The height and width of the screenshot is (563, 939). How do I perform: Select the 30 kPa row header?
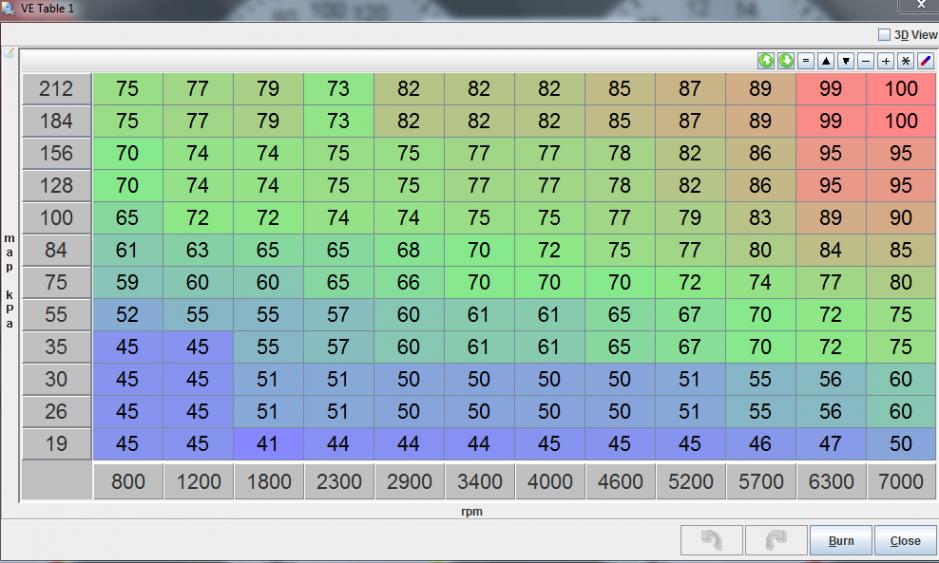click(56, 379)
